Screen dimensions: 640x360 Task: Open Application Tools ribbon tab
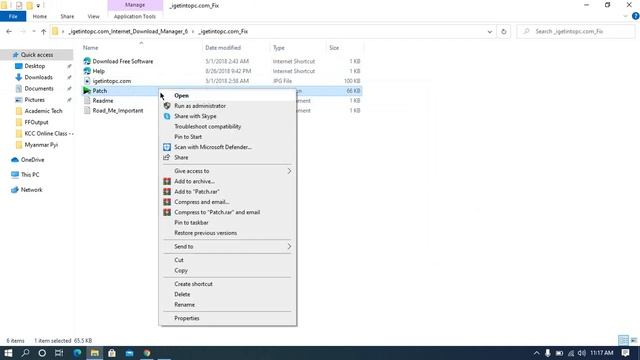click(135, 16)
